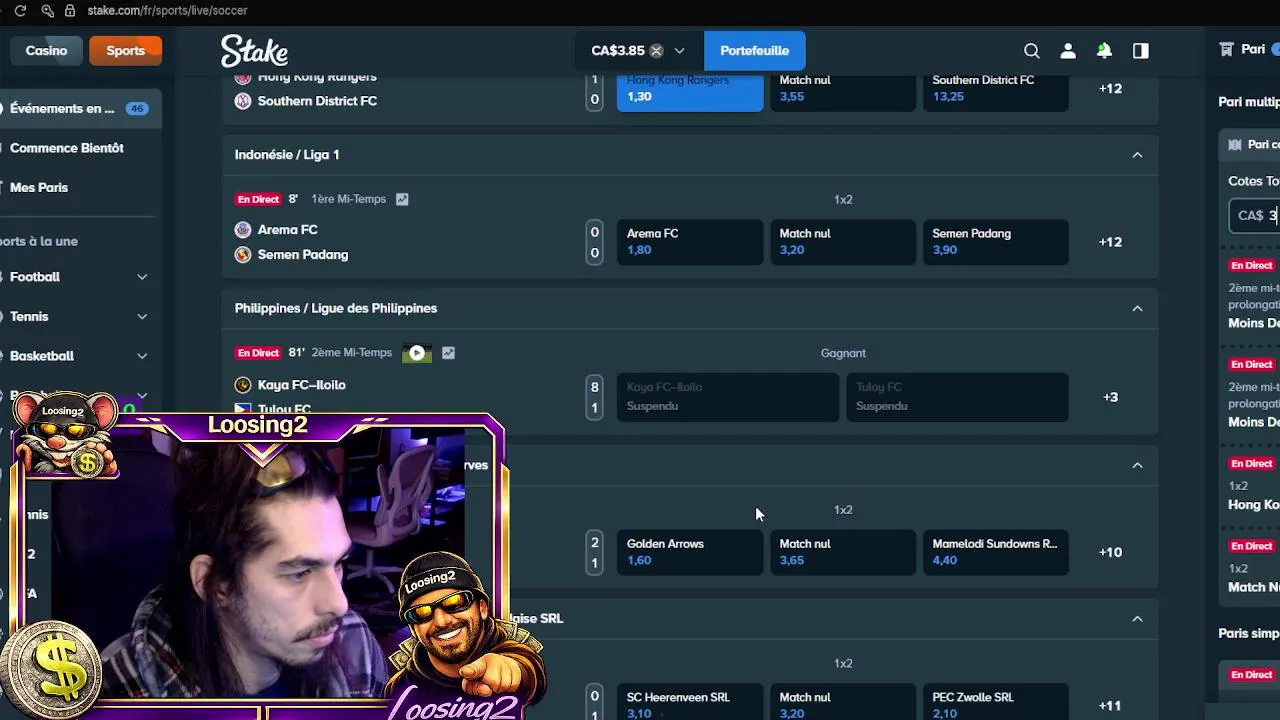The height and width of the screenshot is (720, 1280).
Task: Select SC Heerenveen SRL odds 3,10
Action: click(x=690, y=702)
